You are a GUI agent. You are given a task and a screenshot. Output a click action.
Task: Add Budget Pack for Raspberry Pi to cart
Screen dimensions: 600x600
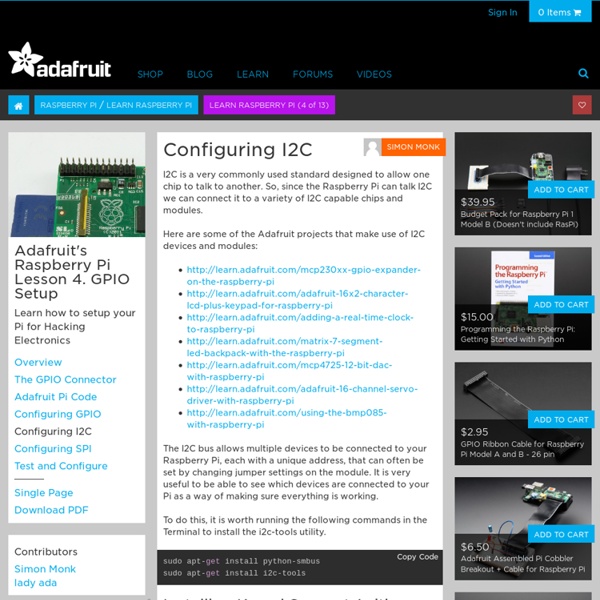[x=561, y=190]
